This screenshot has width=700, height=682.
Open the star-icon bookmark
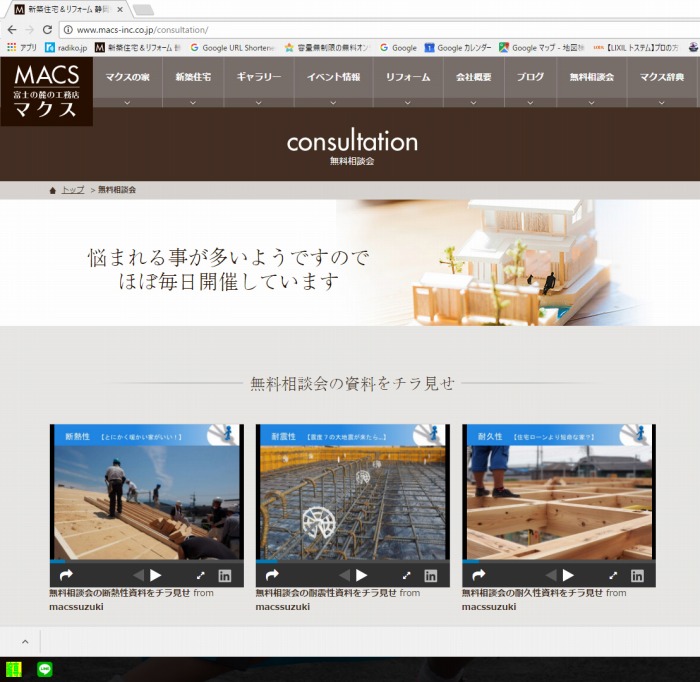click(x=327, y=47)
